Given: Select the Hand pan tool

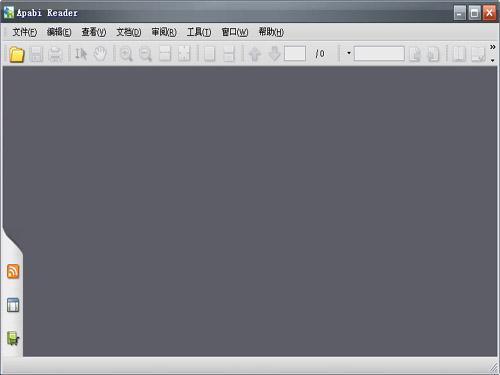Looking at the screenshot, I should [x=100, y=54].
